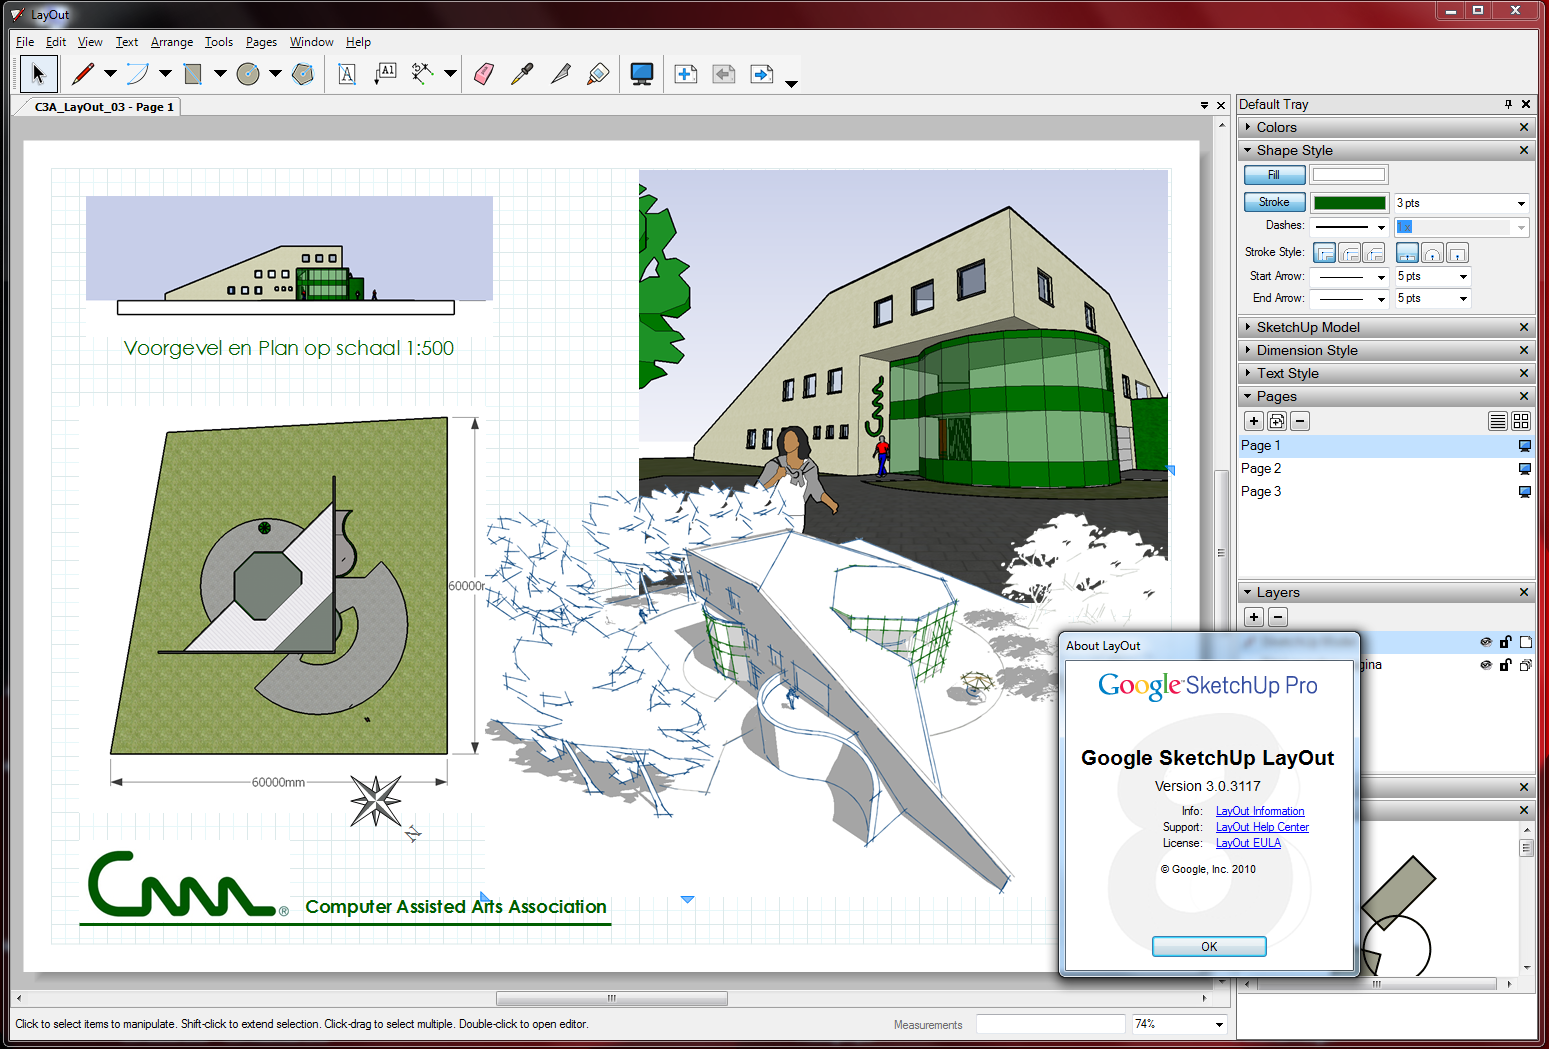Toggle the Fill button in Shape Style

pos(1274,175)
